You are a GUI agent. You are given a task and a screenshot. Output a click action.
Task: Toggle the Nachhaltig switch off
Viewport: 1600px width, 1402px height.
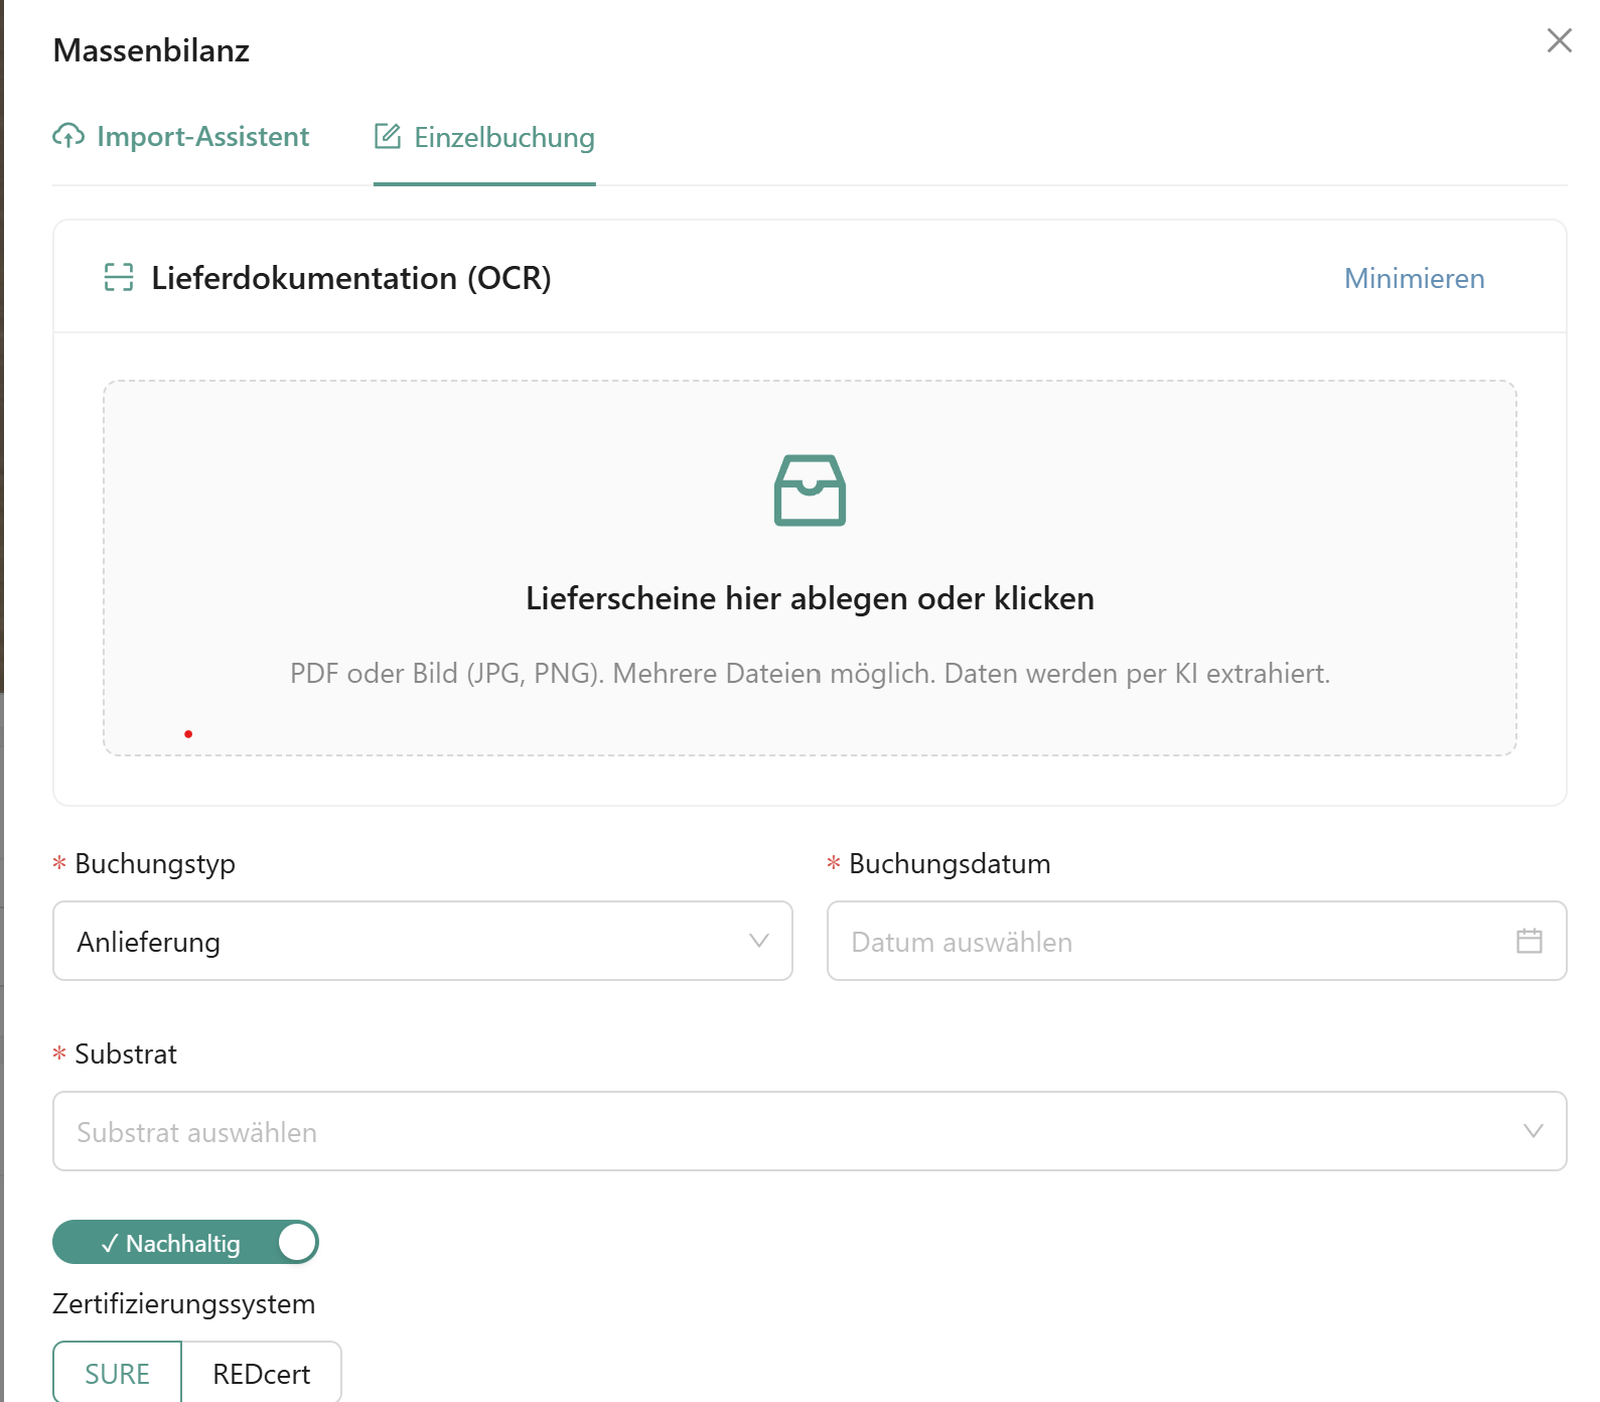point(186,1242)
